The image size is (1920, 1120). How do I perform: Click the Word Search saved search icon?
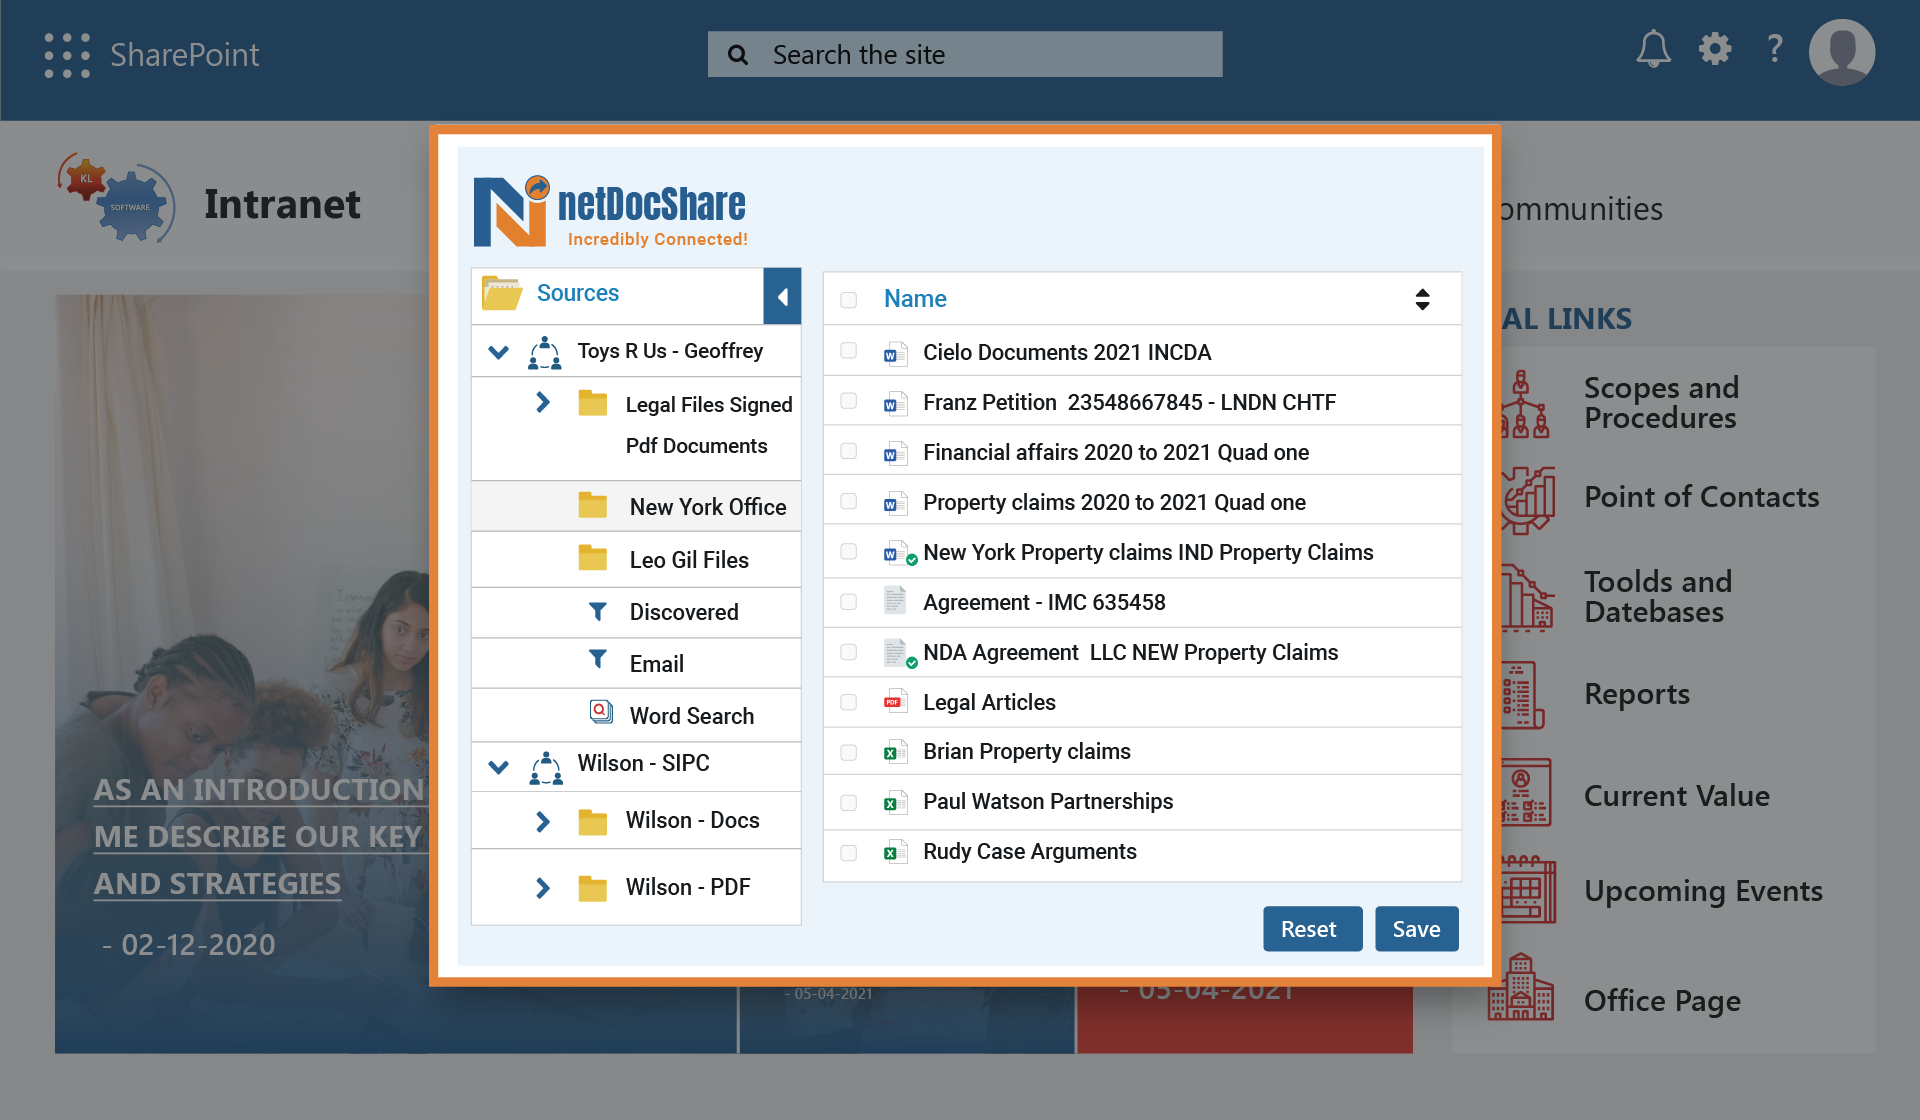coord(601,711)
